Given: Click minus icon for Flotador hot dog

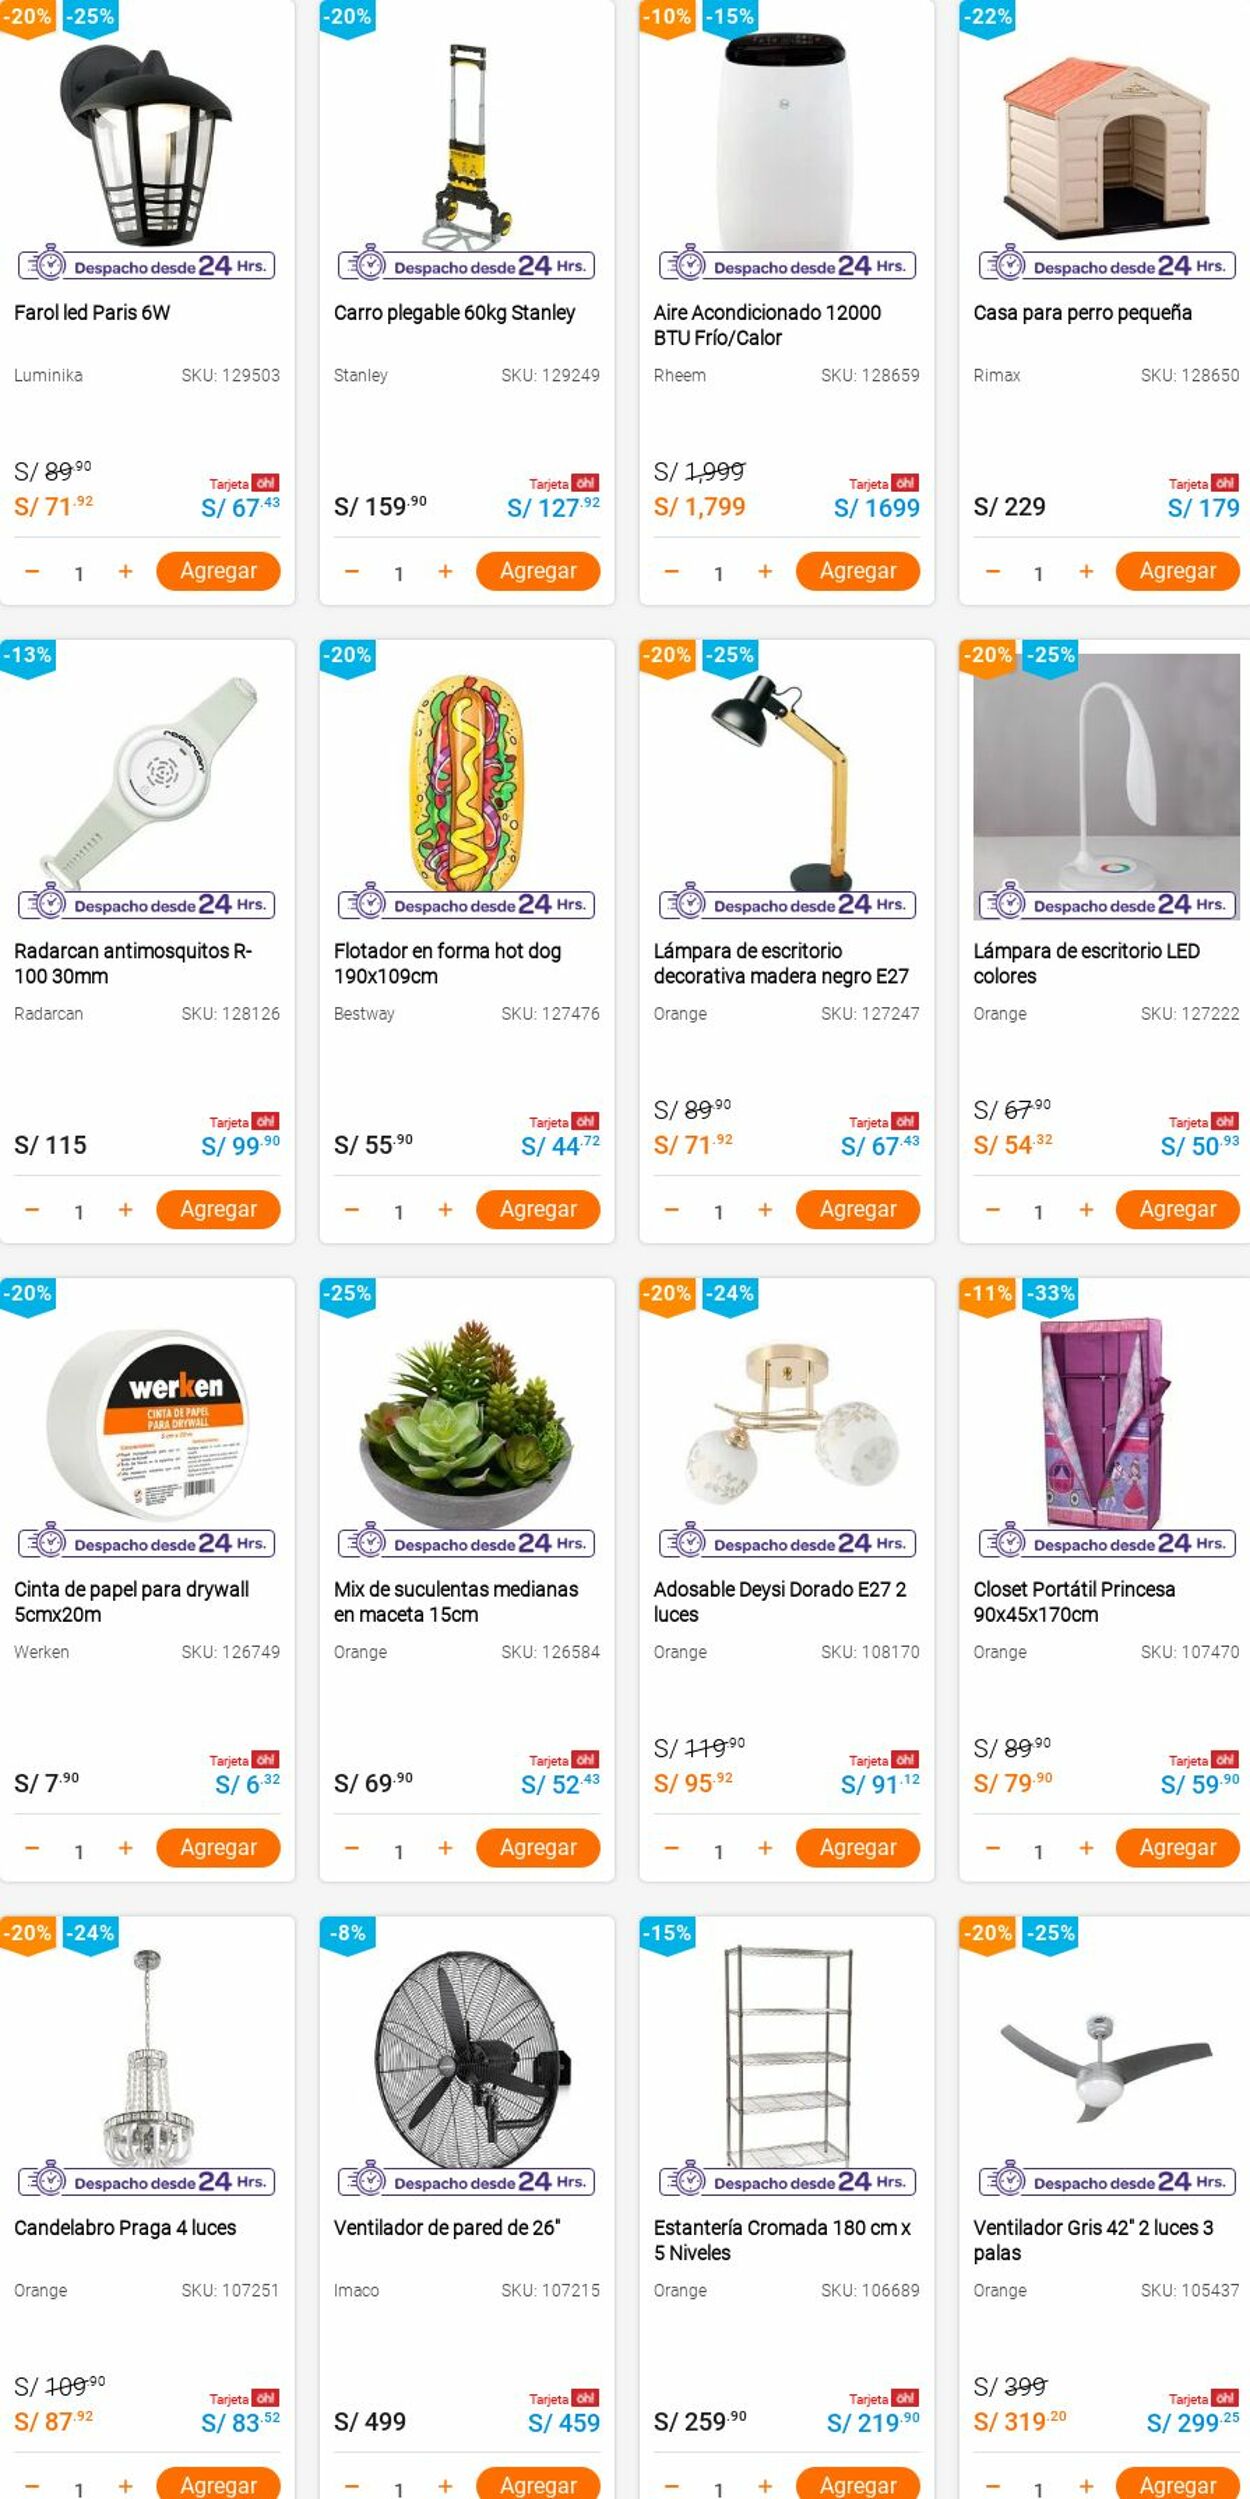Looking at the screenshot, I should coord(351,1209).
